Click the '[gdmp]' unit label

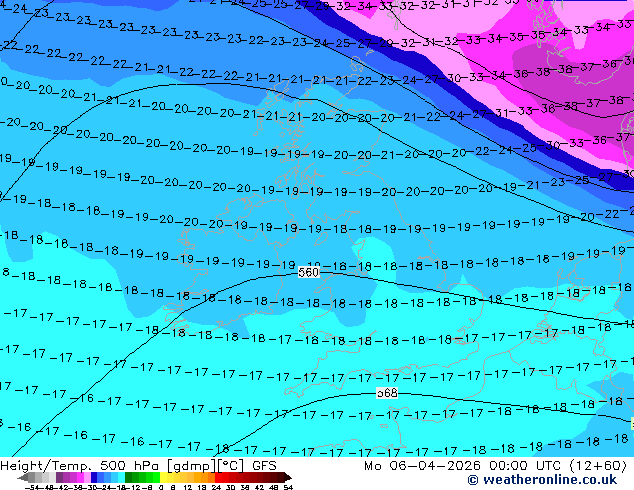190,466
